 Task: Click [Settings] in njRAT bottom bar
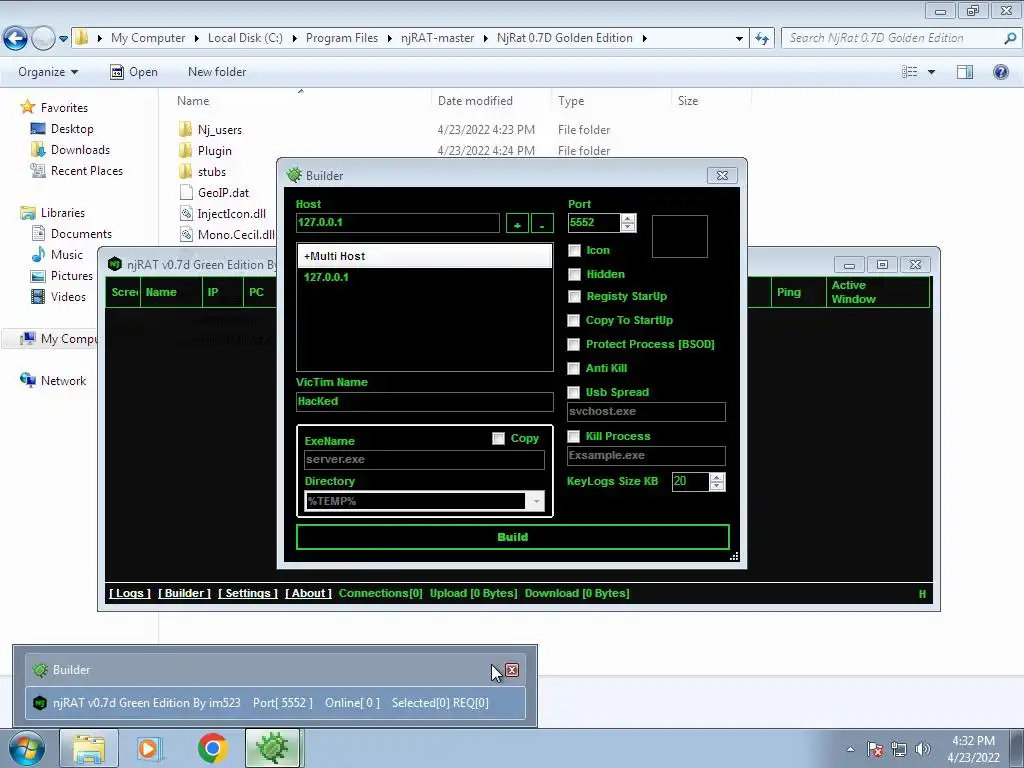[248, 594]
